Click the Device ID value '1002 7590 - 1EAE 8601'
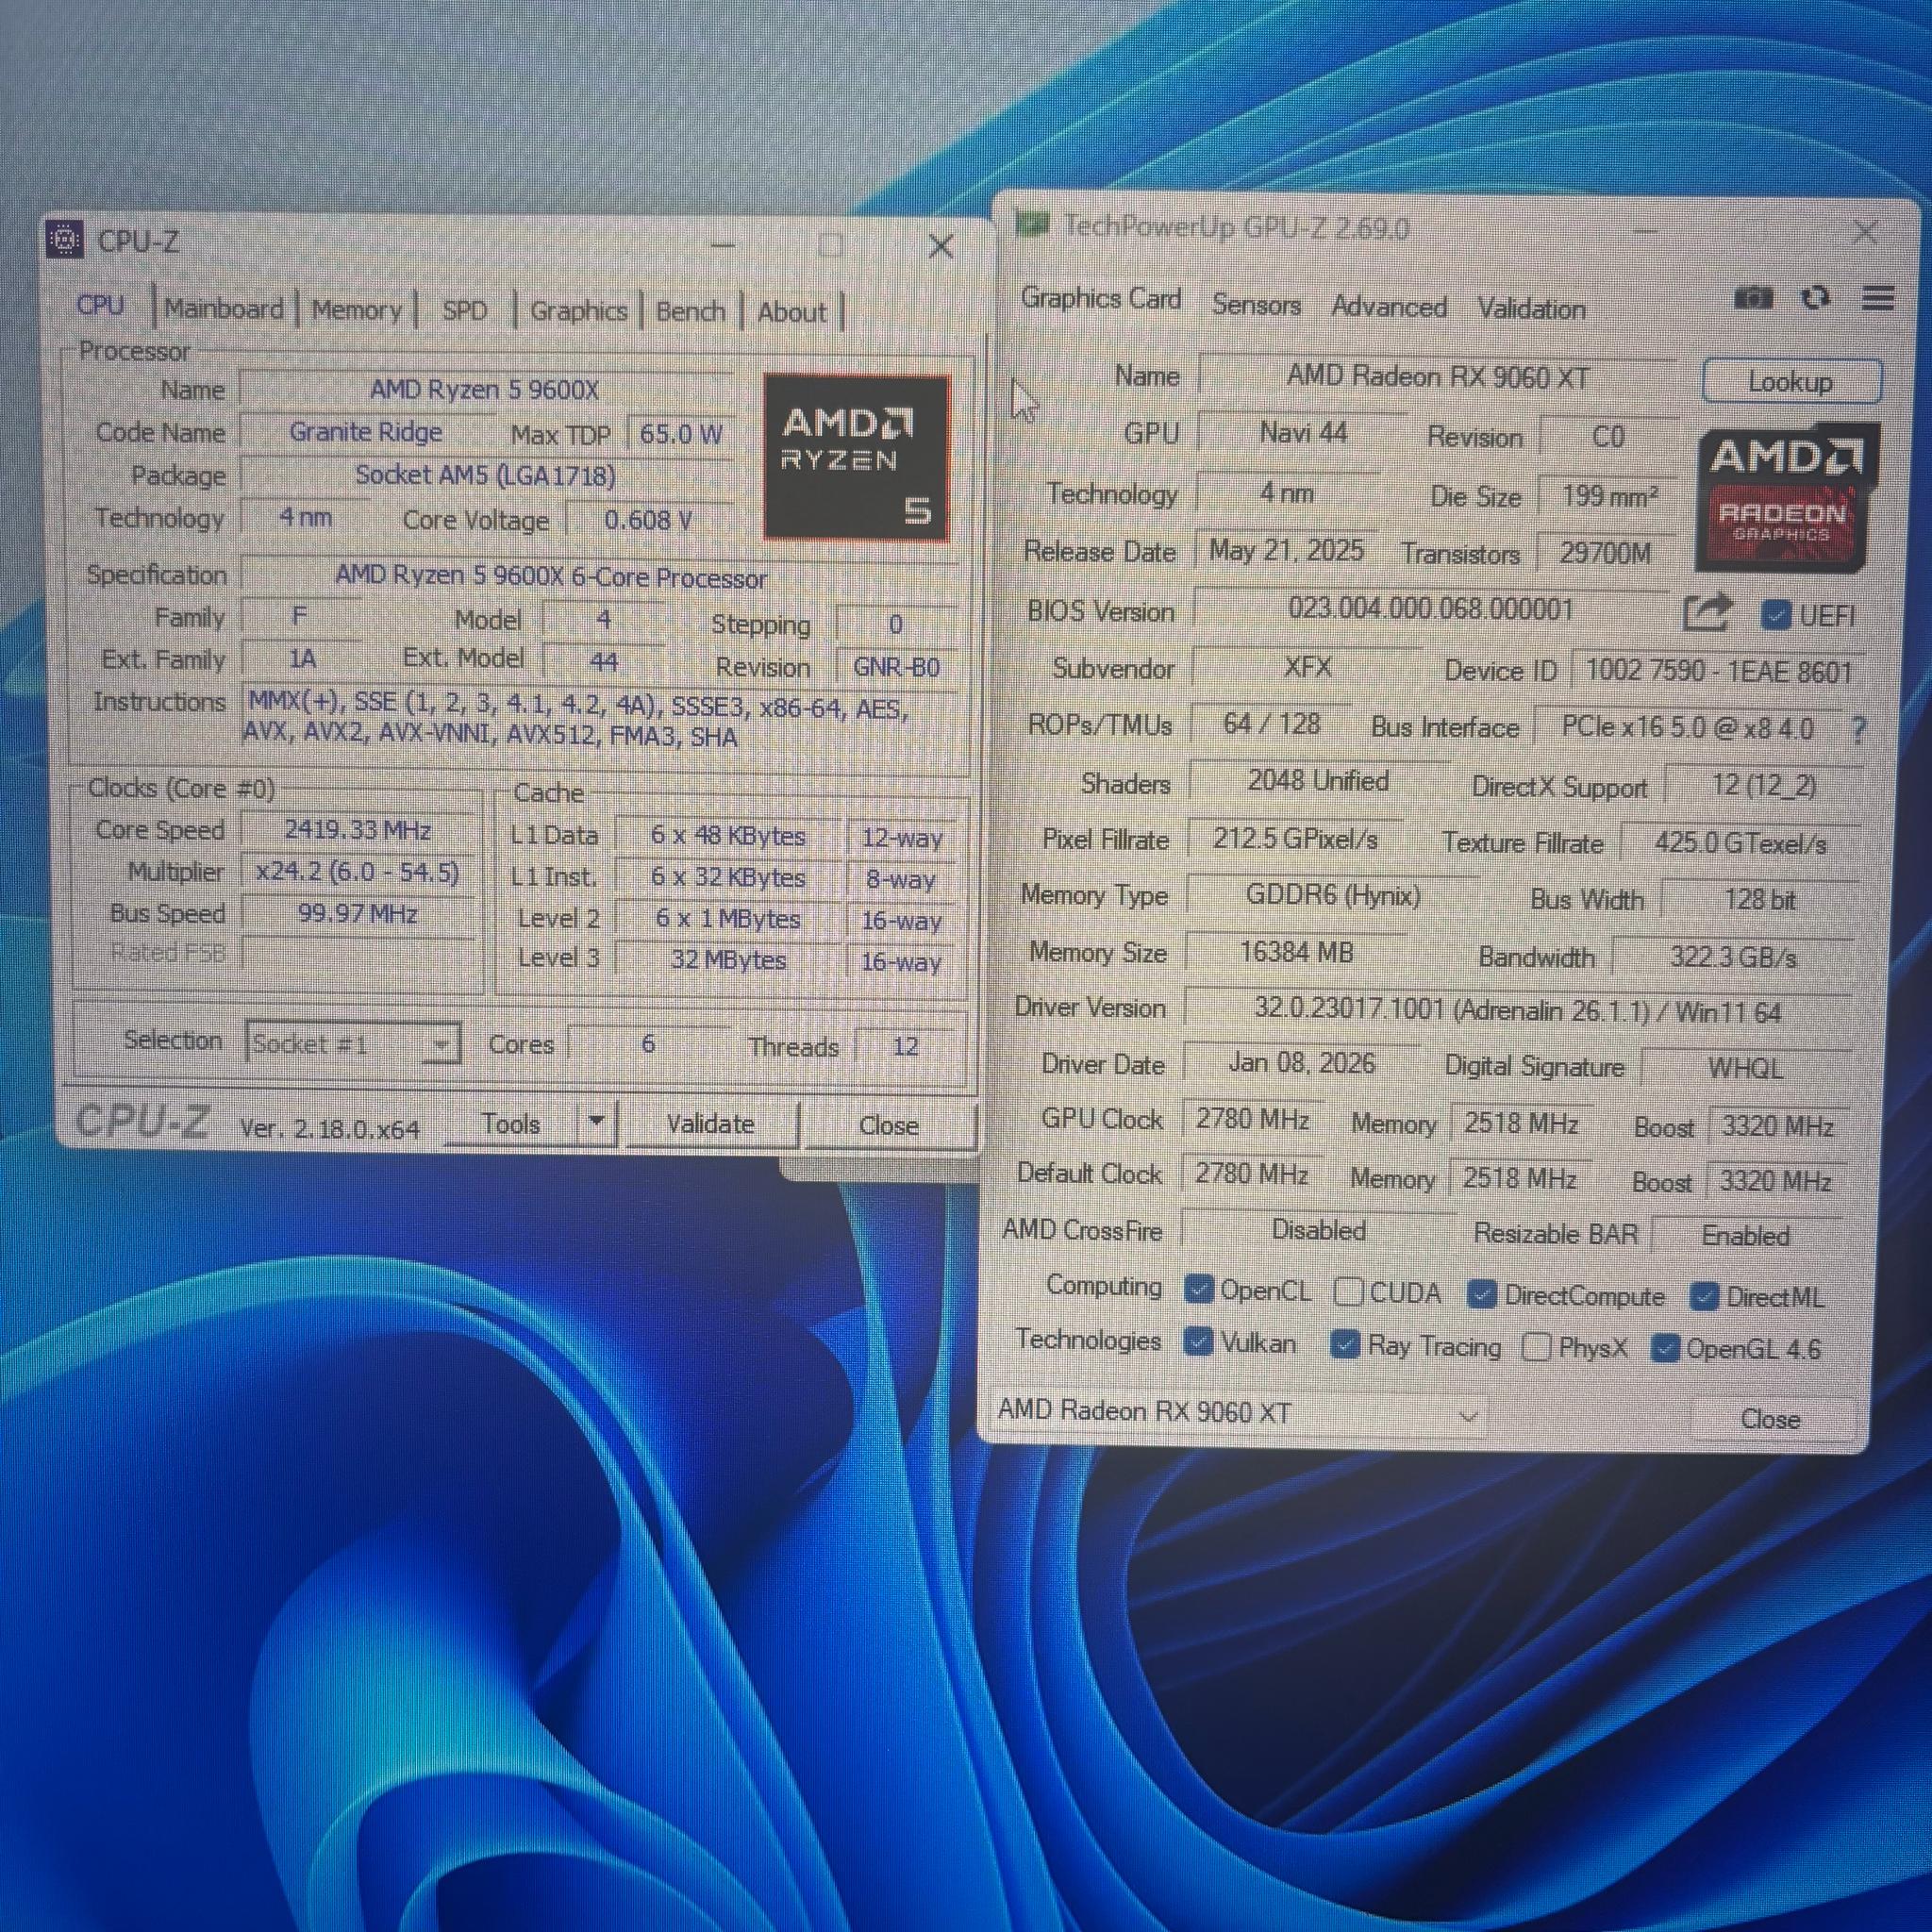The height and width of the screenshot is (1932, 1932). tap(1719, 671)
